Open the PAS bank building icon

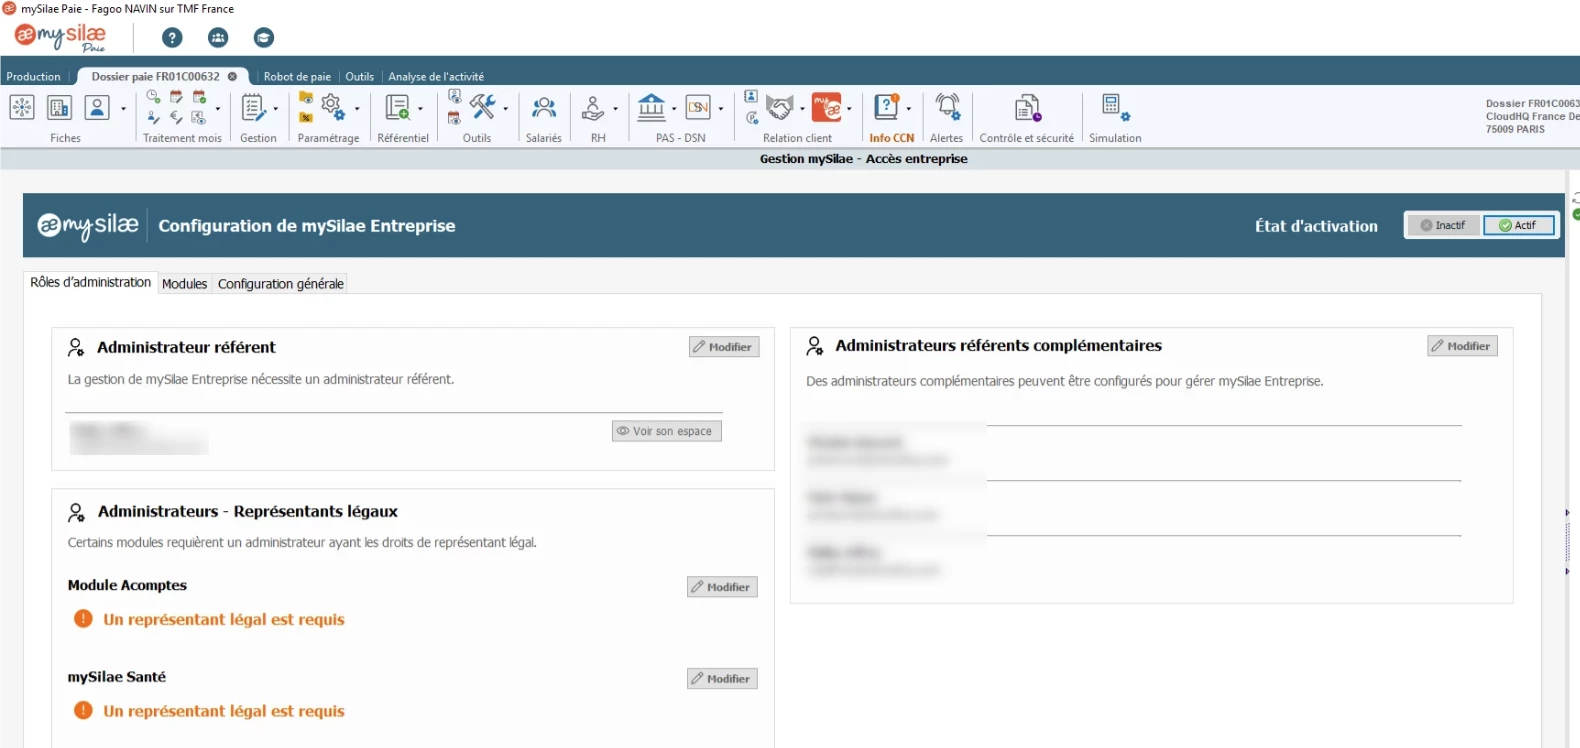click(652, 106)
